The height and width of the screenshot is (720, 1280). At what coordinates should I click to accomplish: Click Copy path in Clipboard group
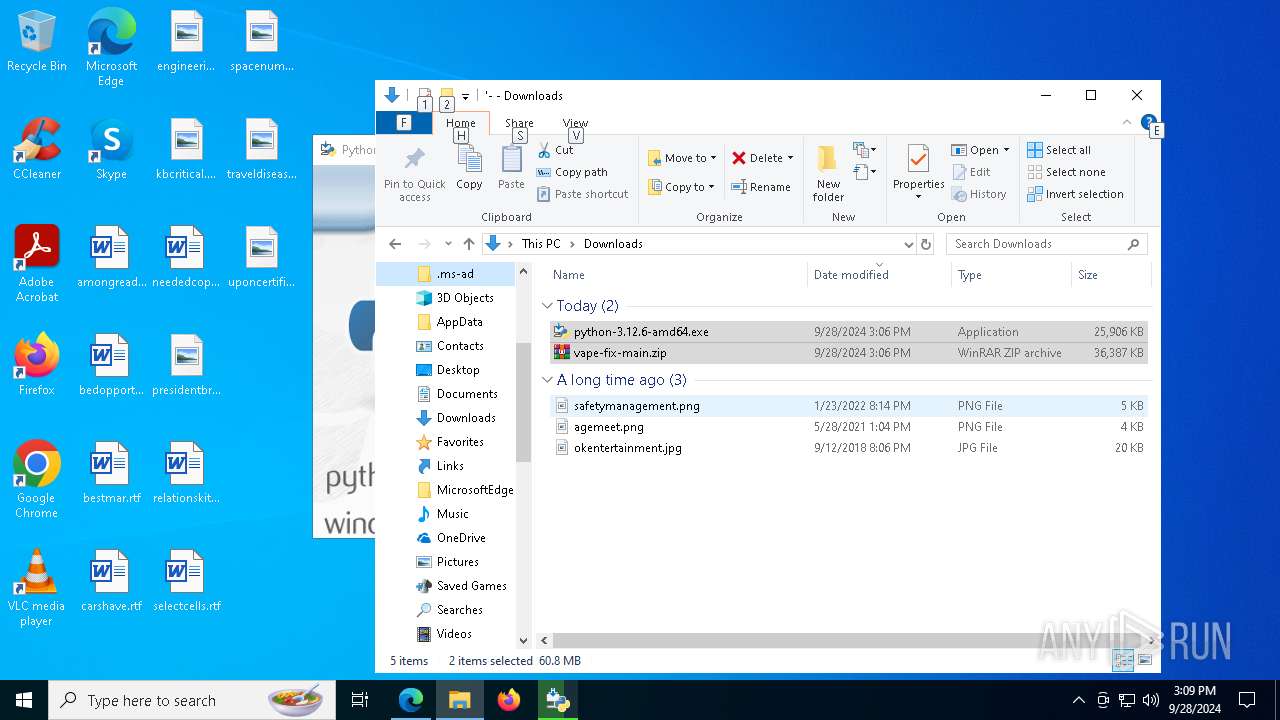click(x=572, y=172)
